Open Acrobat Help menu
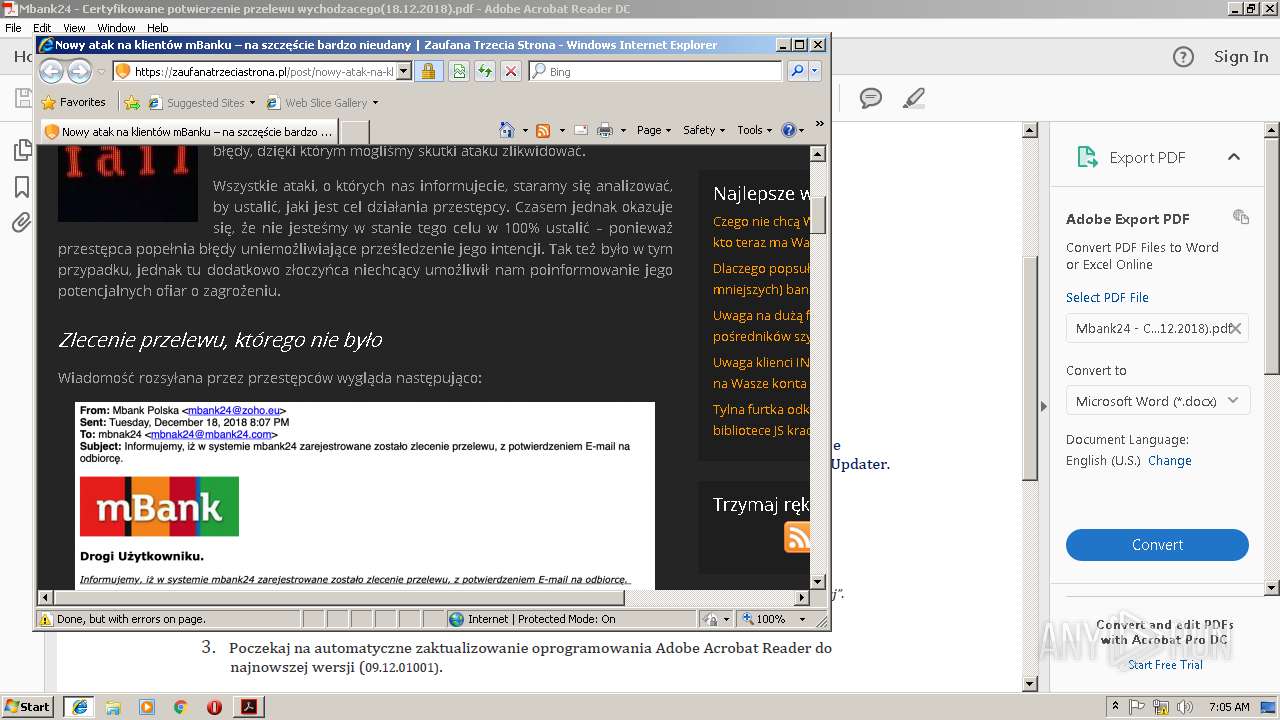Image resolution: width=1280 pixels, height=720 pixels. point(158,28)
